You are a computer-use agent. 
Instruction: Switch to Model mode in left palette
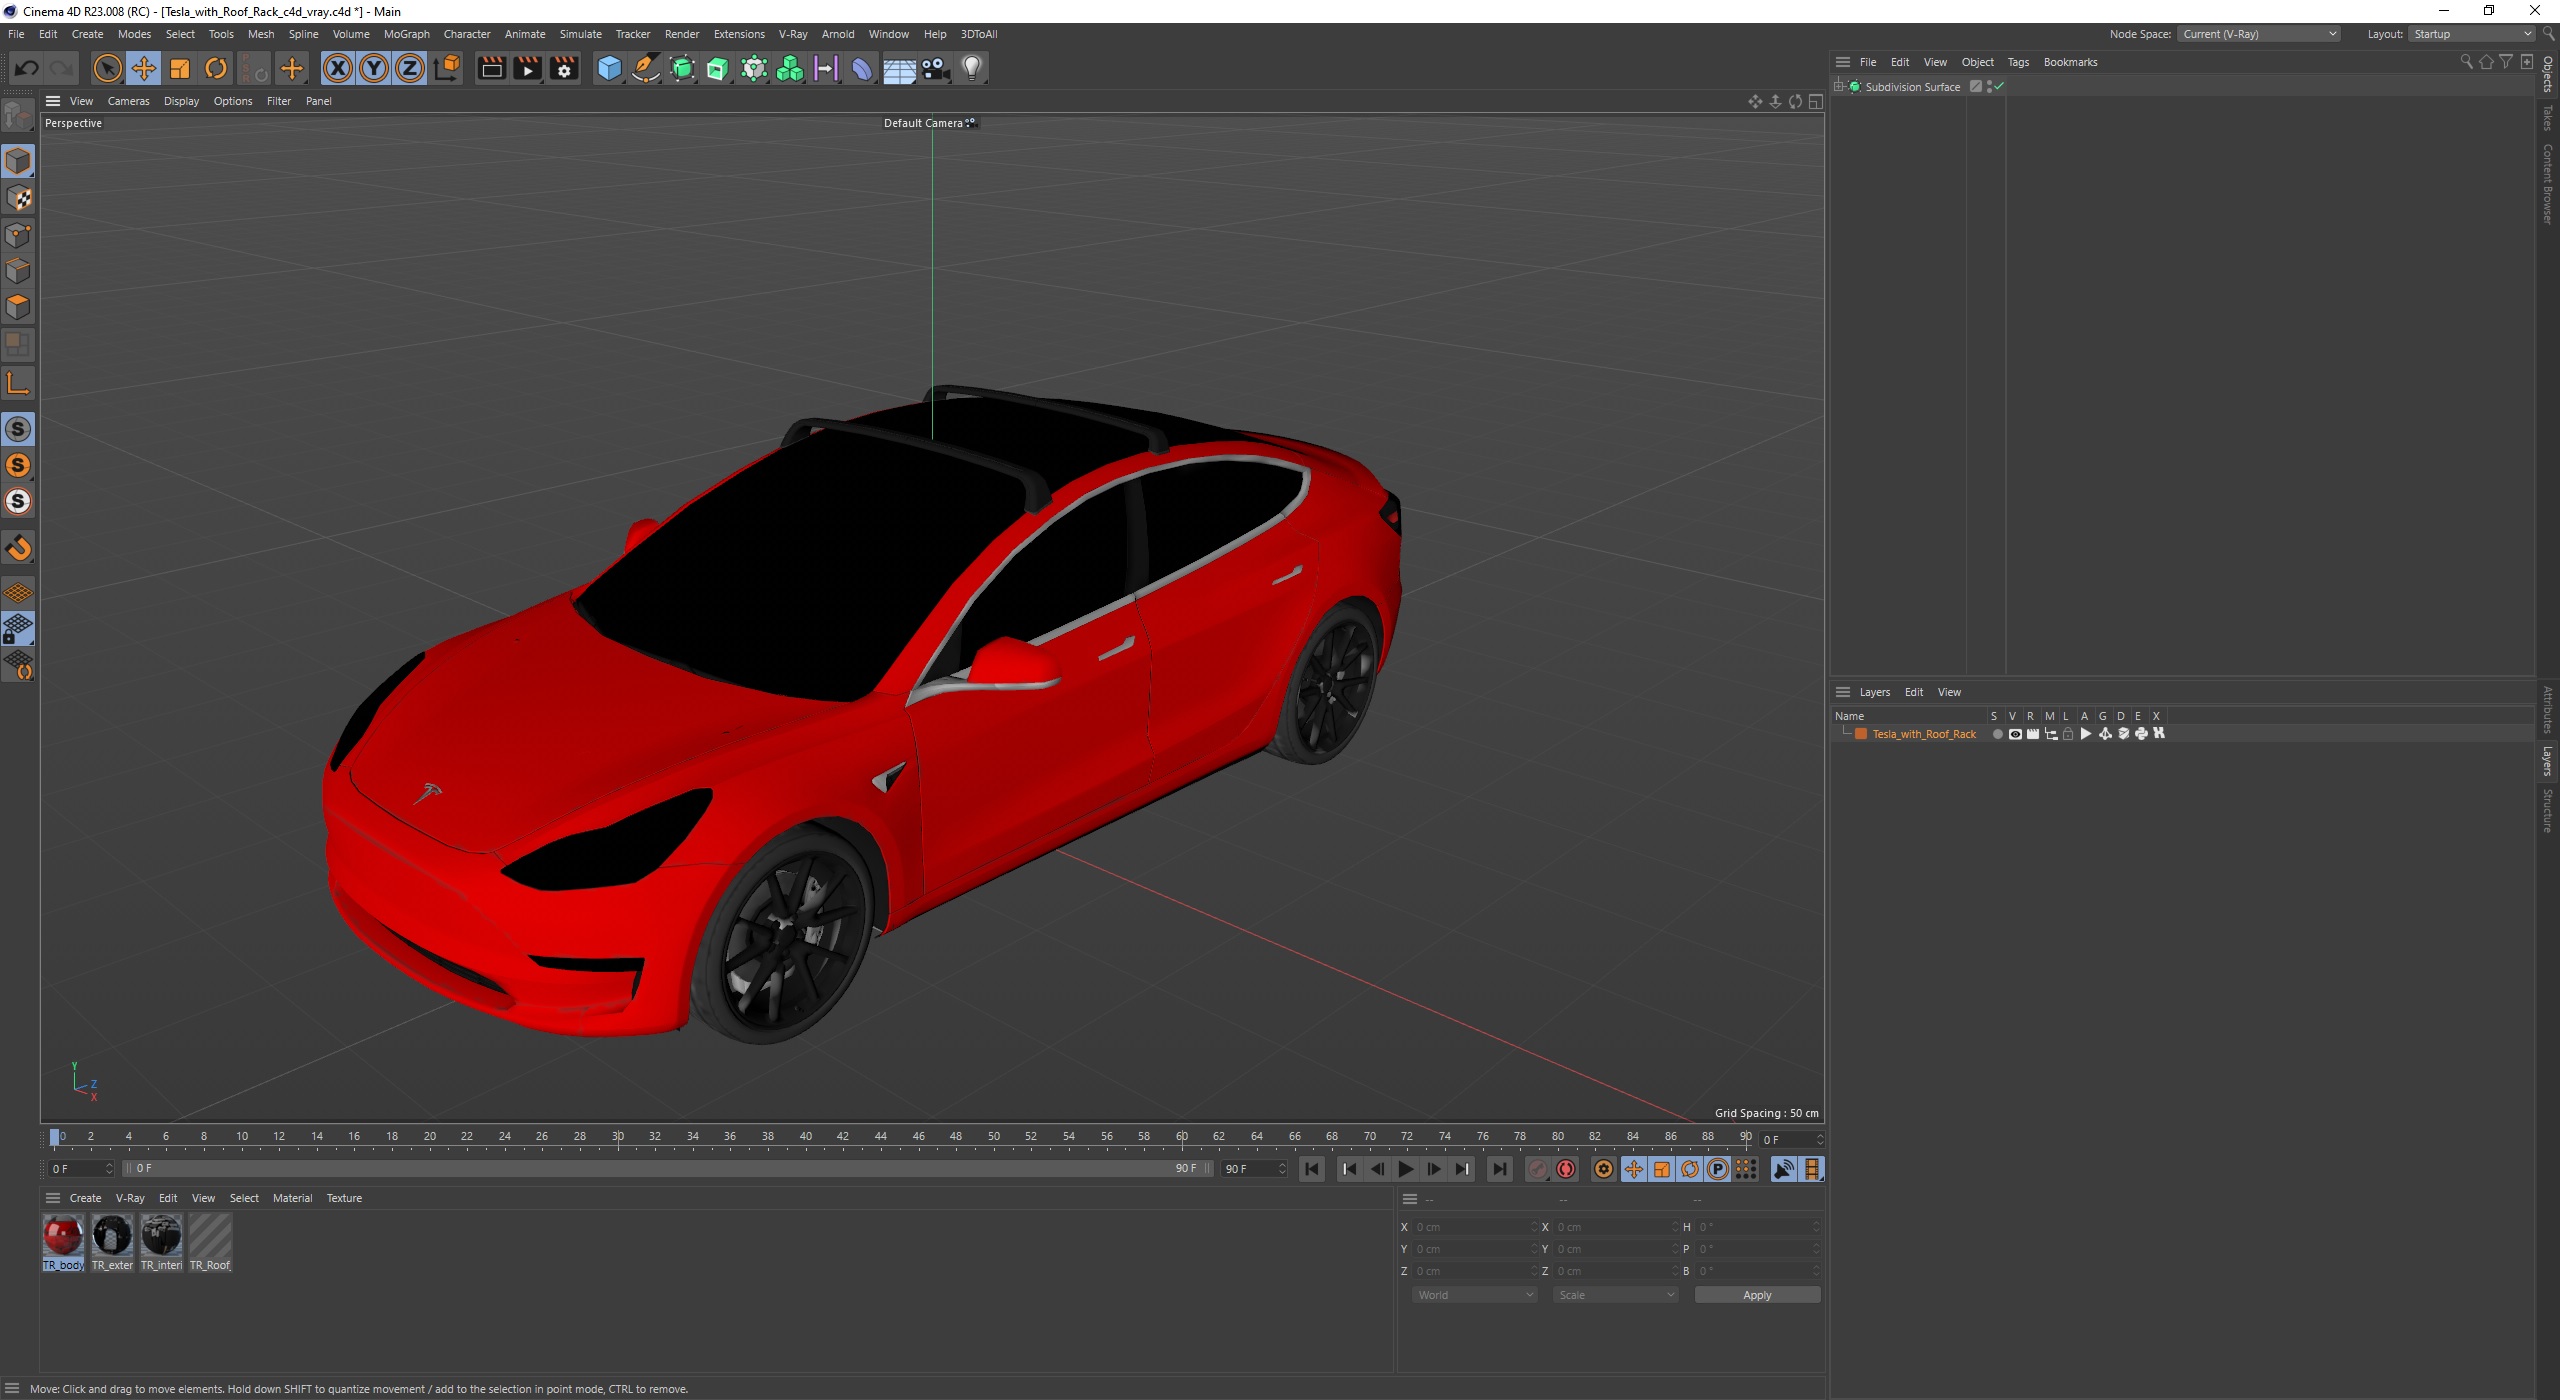pyautogui.click(x=18, y=161)
